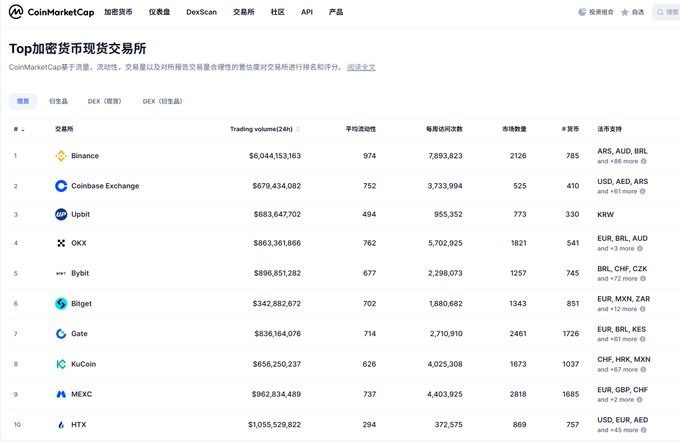Open the 产品 menu
Screen dimensions: 680x443
(x=336, y=12)
